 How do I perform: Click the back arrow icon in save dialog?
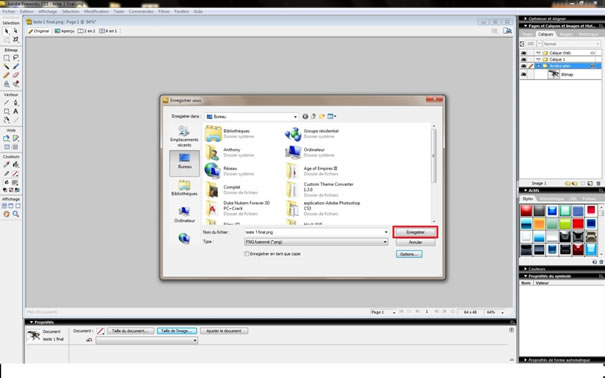pos(305,116)
